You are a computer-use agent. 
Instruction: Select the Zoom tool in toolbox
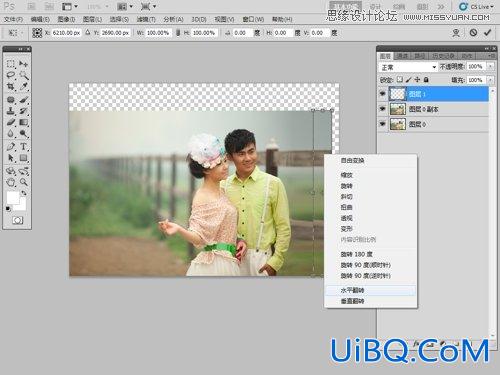(x=23, y=182)
